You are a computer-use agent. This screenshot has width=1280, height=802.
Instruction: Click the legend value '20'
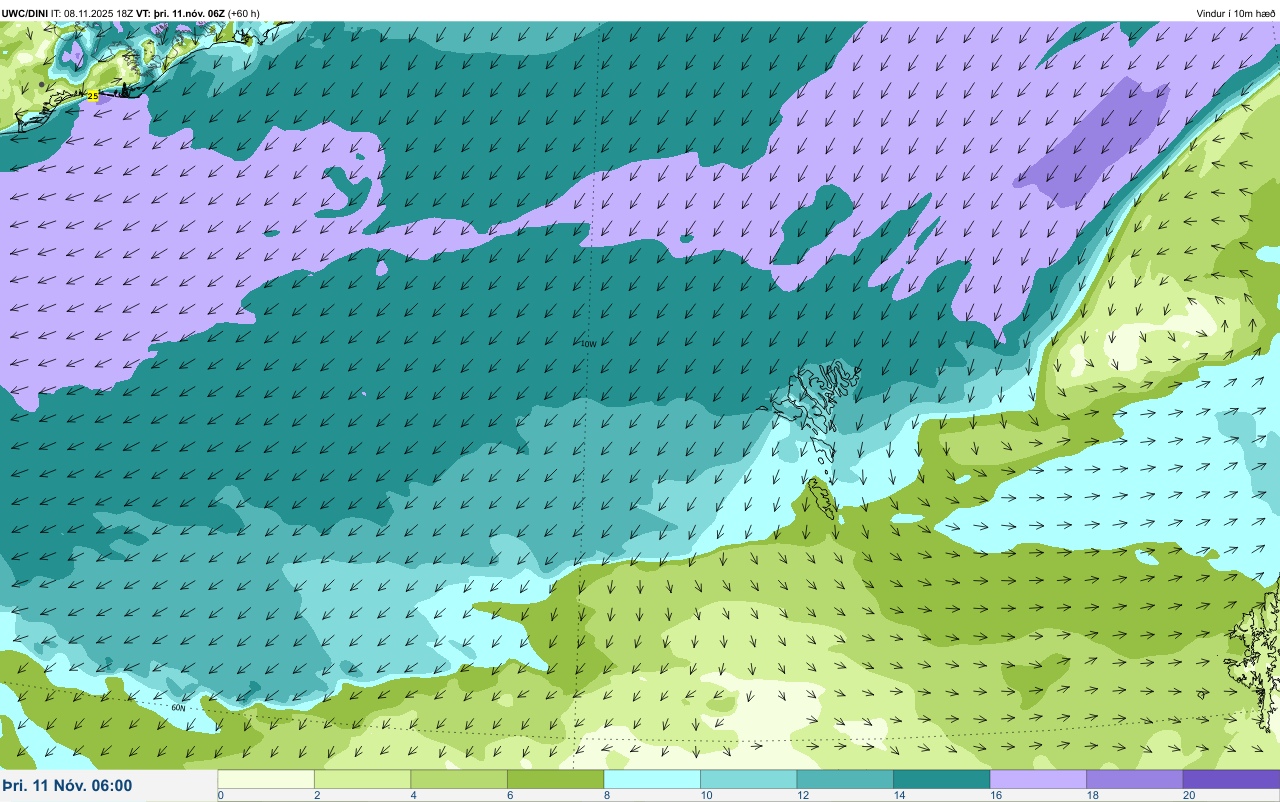(x=1189, y=795)
